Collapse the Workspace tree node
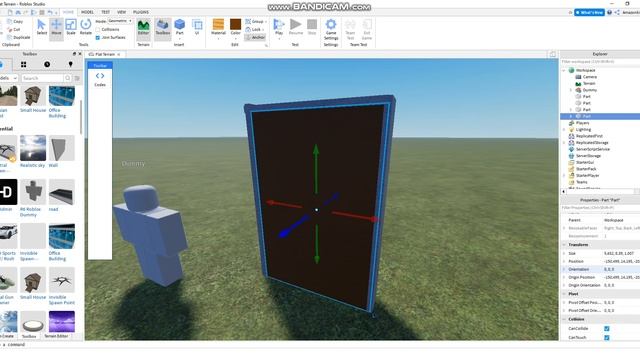 click(x=564, y=70)
